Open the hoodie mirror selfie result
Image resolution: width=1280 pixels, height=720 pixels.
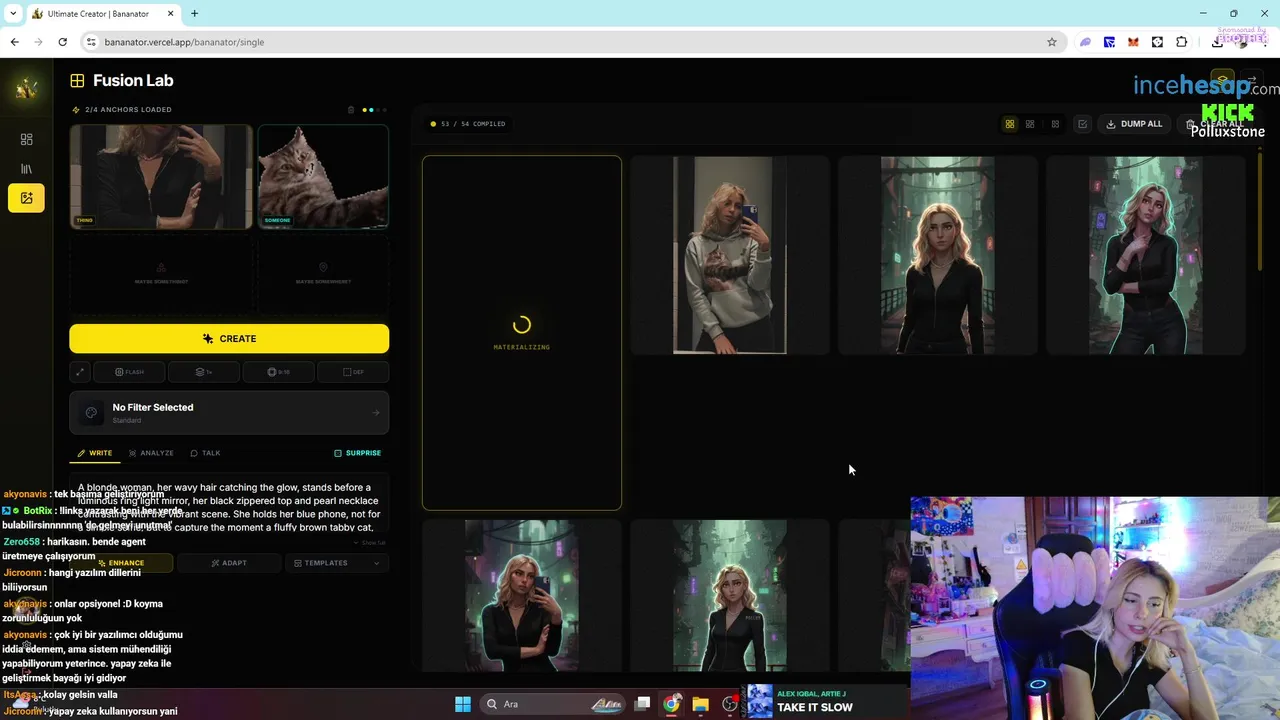click(730, 255)
